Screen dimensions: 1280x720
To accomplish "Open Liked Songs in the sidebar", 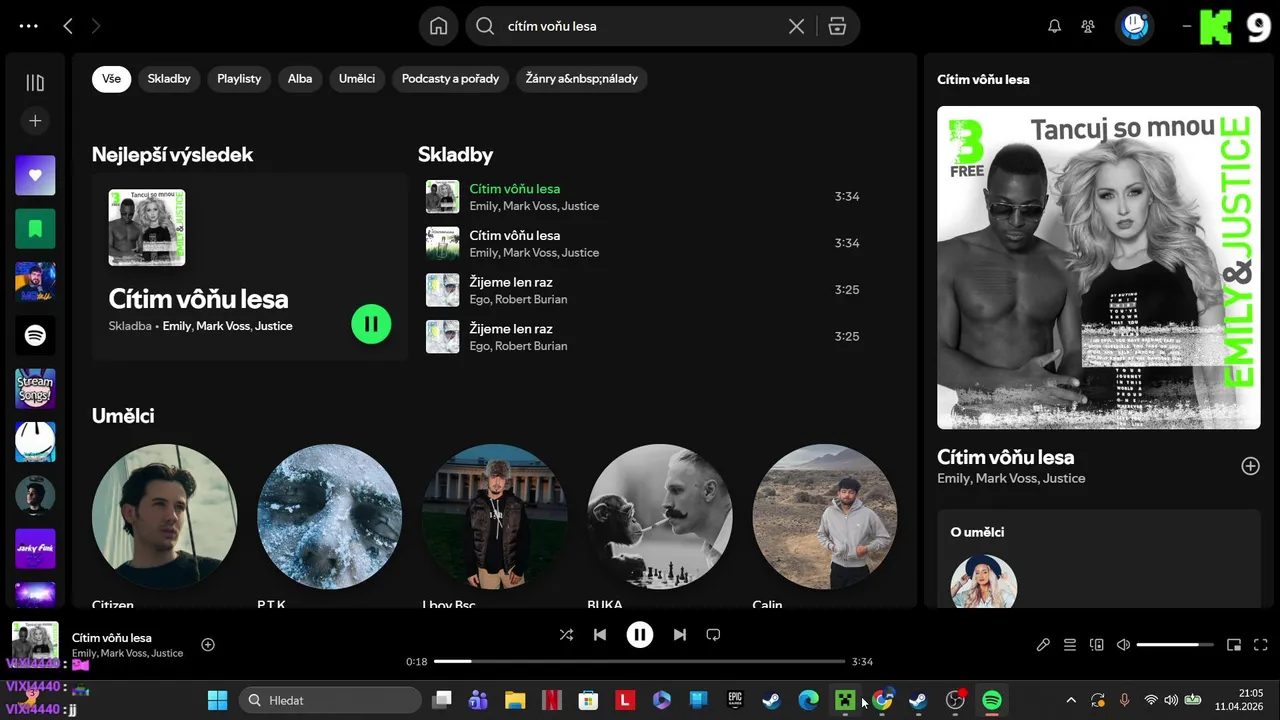I will 35,175.
